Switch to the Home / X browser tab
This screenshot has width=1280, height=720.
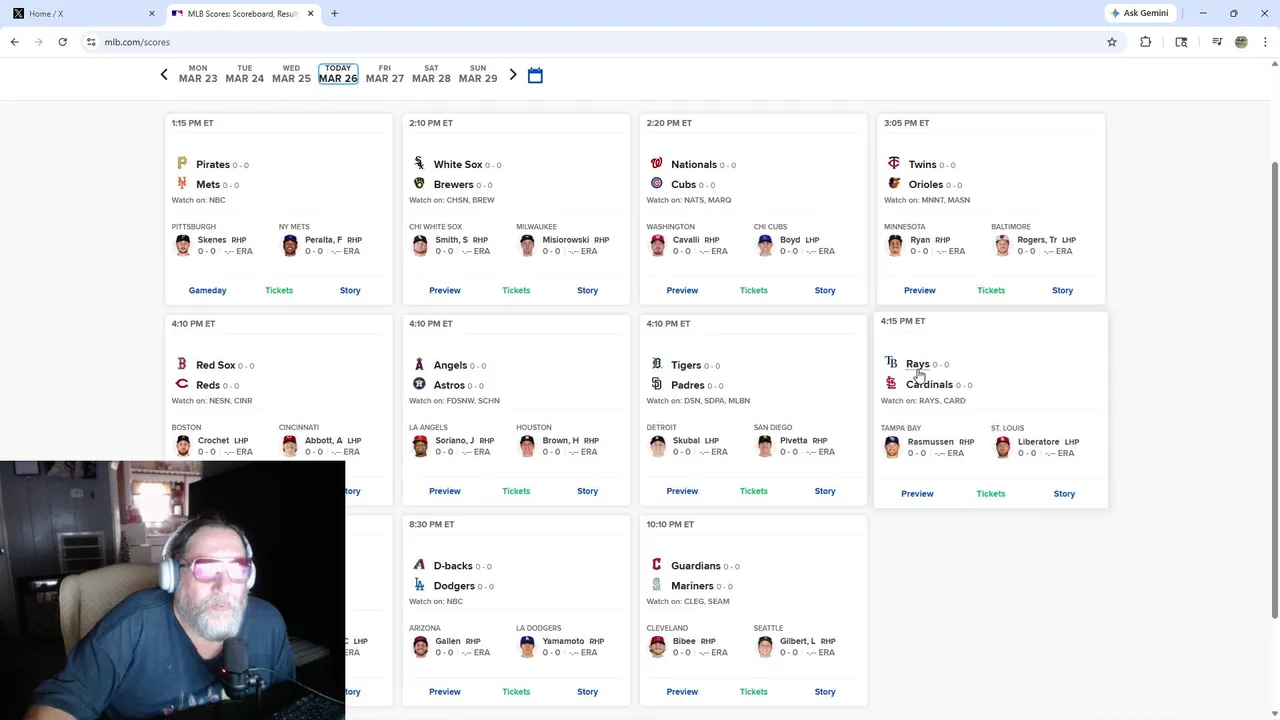[x=82, y=14]
